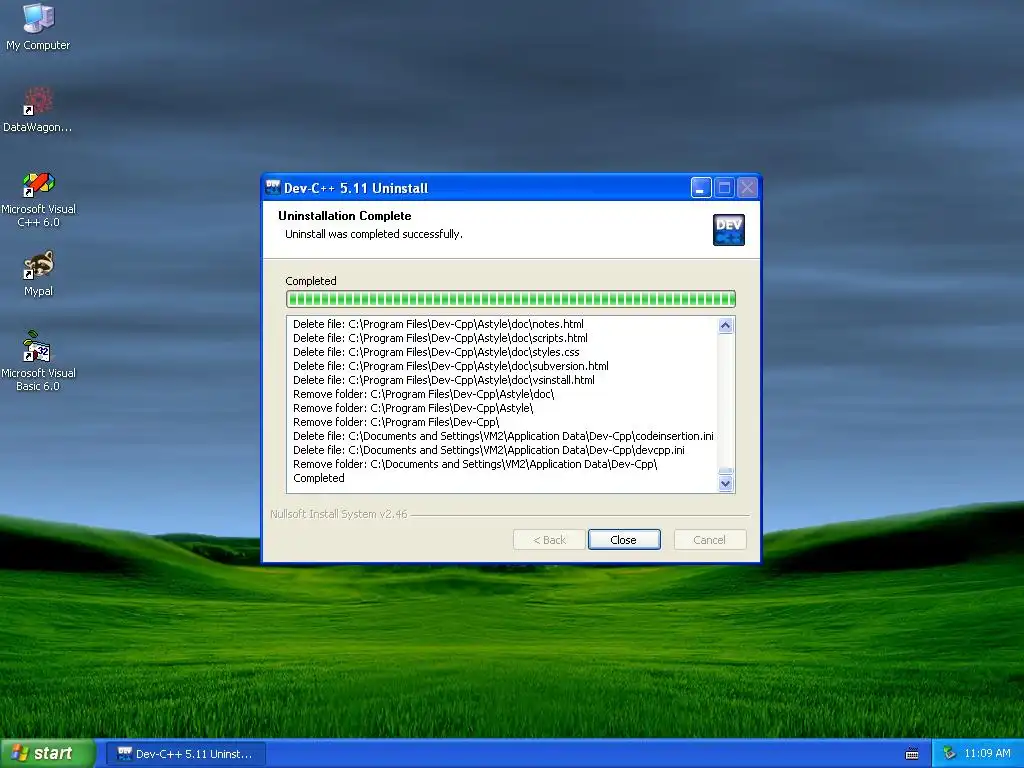Click the log scrollbar track

click(x=726, y=400)
